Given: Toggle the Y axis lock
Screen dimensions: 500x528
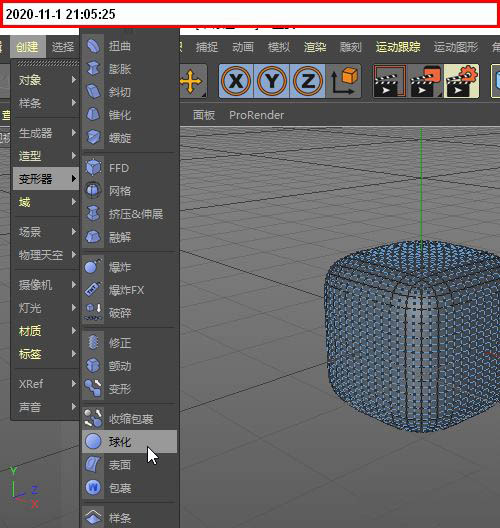Looking at the screenshot, I should tap(271, 81).
